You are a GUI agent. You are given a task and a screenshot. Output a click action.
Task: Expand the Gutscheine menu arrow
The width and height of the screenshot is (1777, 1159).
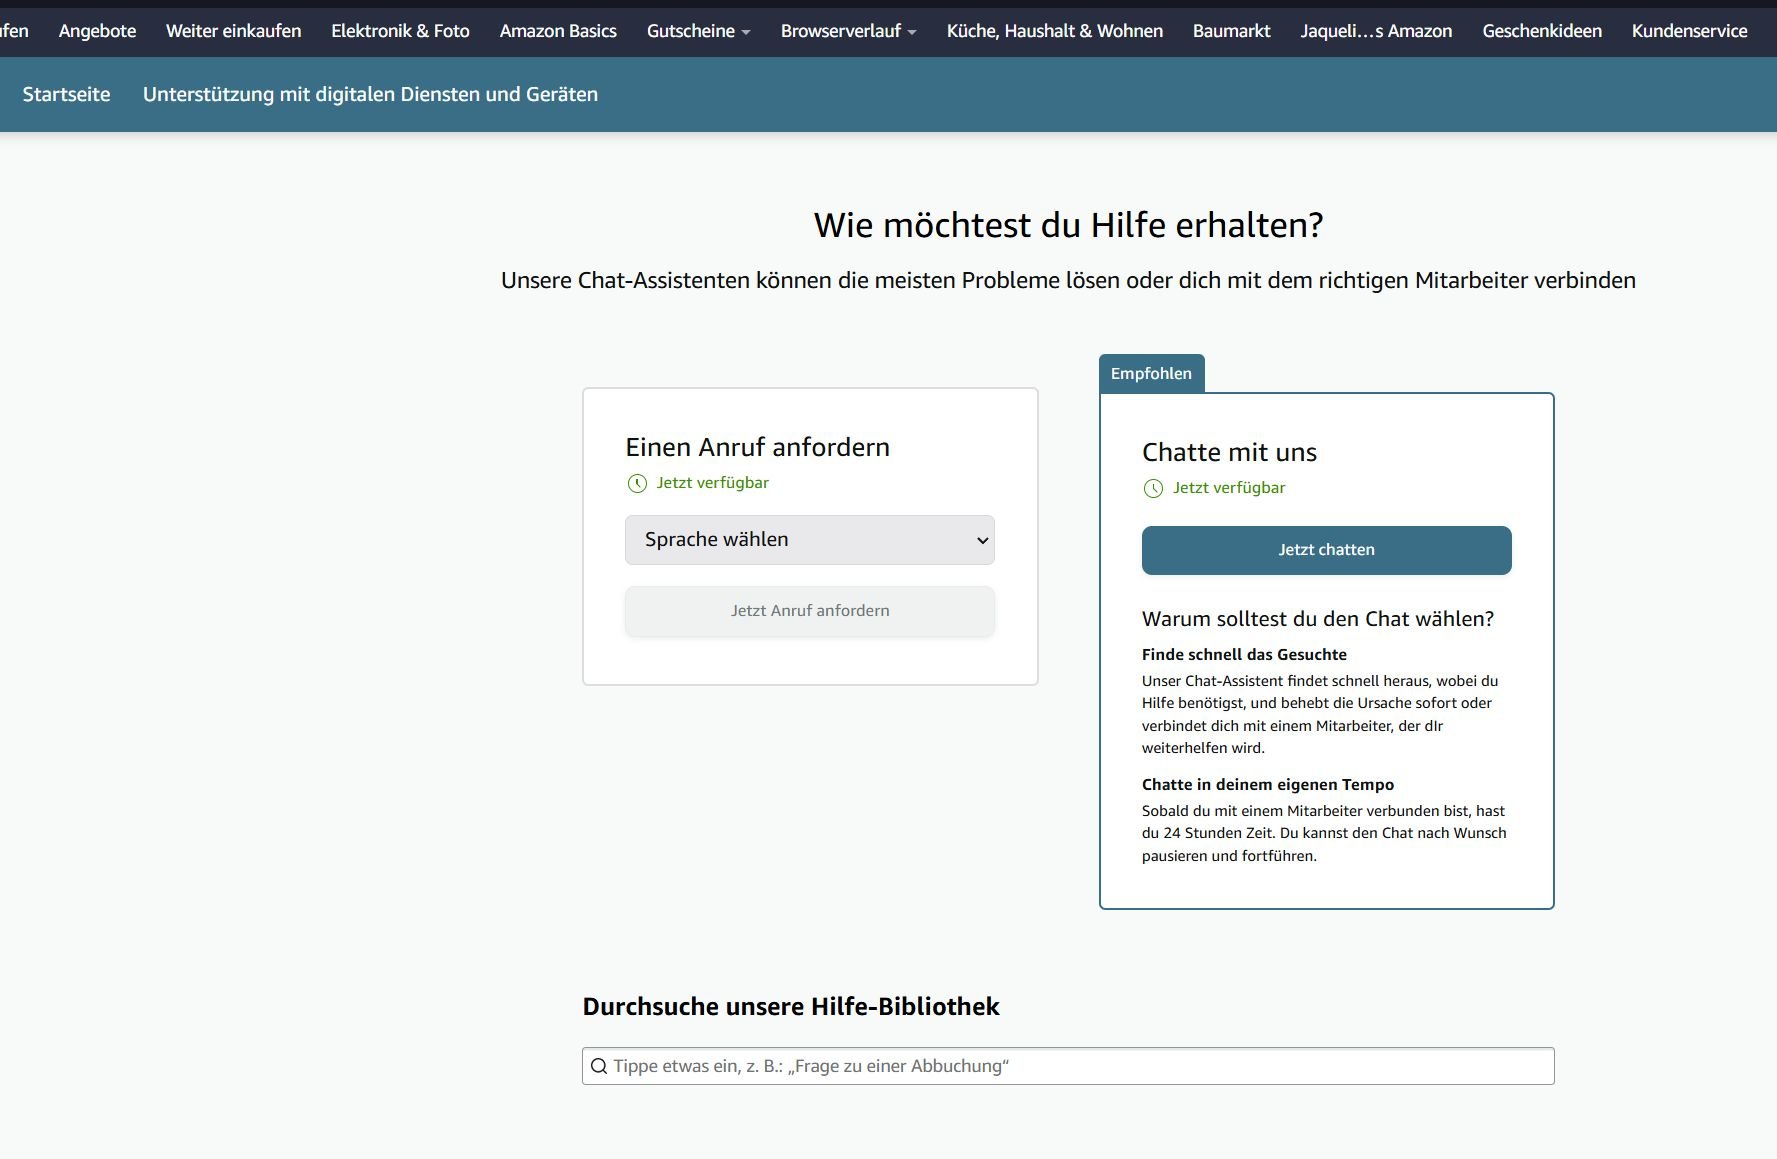pos(746,32)
